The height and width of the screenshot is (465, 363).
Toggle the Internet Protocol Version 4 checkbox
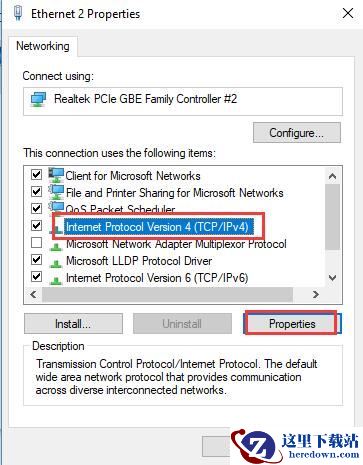coord(36,225)
